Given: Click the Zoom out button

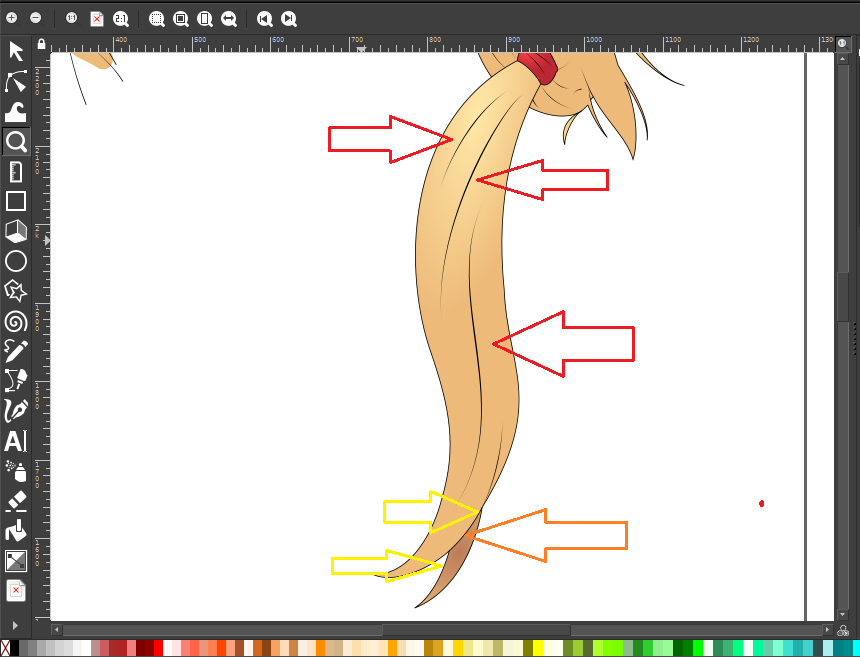Looking at the screenshot, I should [x=36, y=18].
